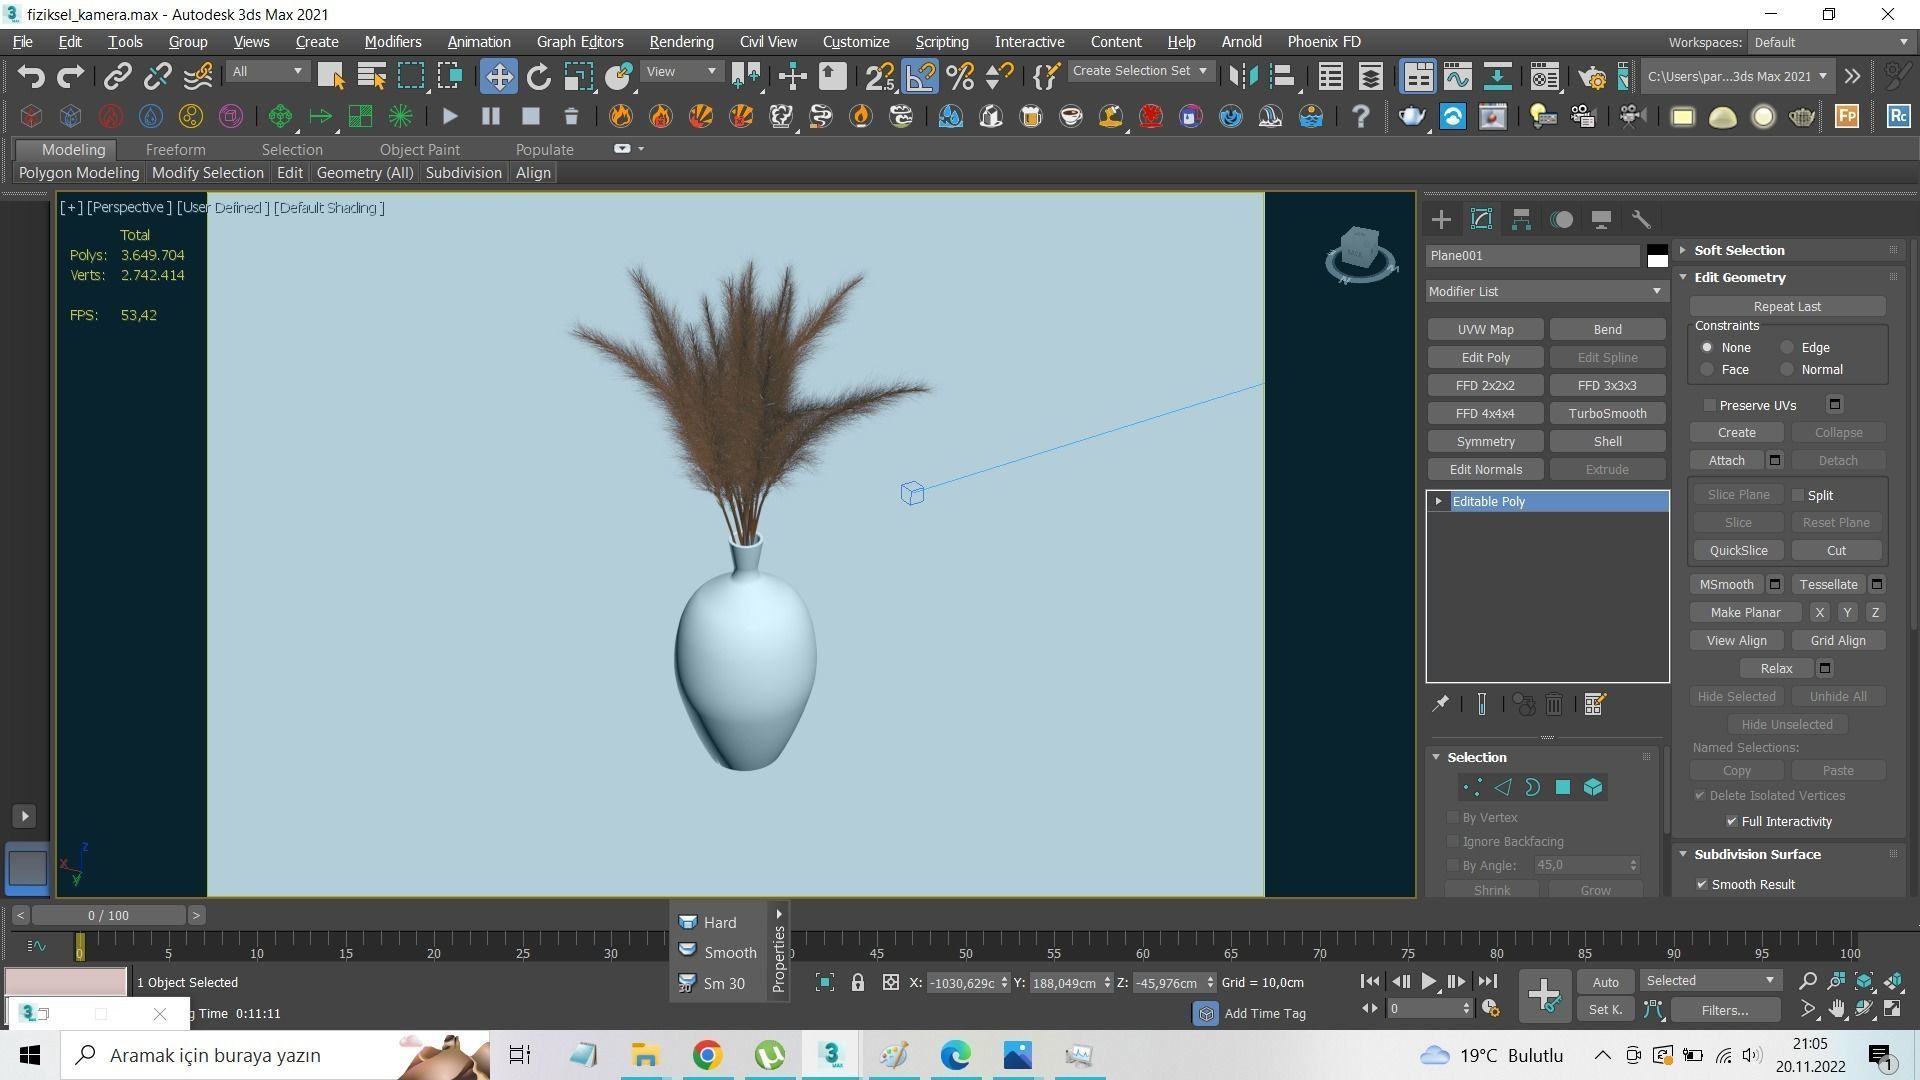Open the Selected key filter dropdown
This screenshot has height=1080, width=1920.
(1710, 981)
